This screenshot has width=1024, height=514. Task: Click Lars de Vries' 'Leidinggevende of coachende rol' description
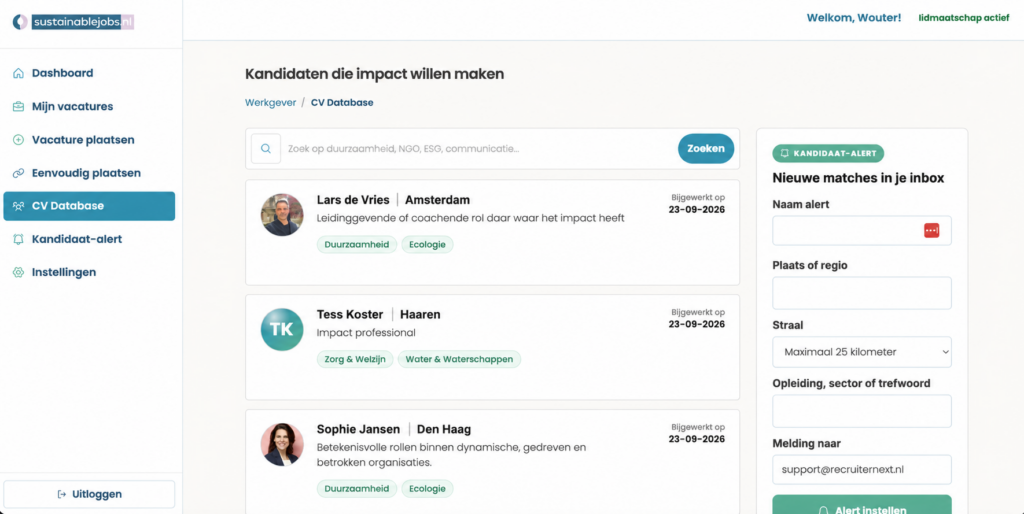coord(471,218)
